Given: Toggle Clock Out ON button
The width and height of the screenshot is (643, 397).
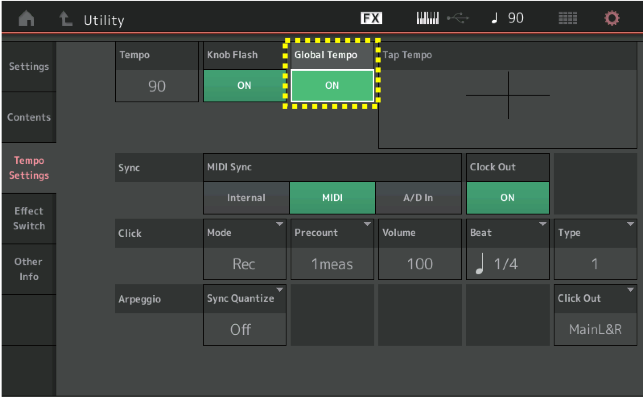Looking at the screenshot, I should pyautogui.click(x=508, y=198).
